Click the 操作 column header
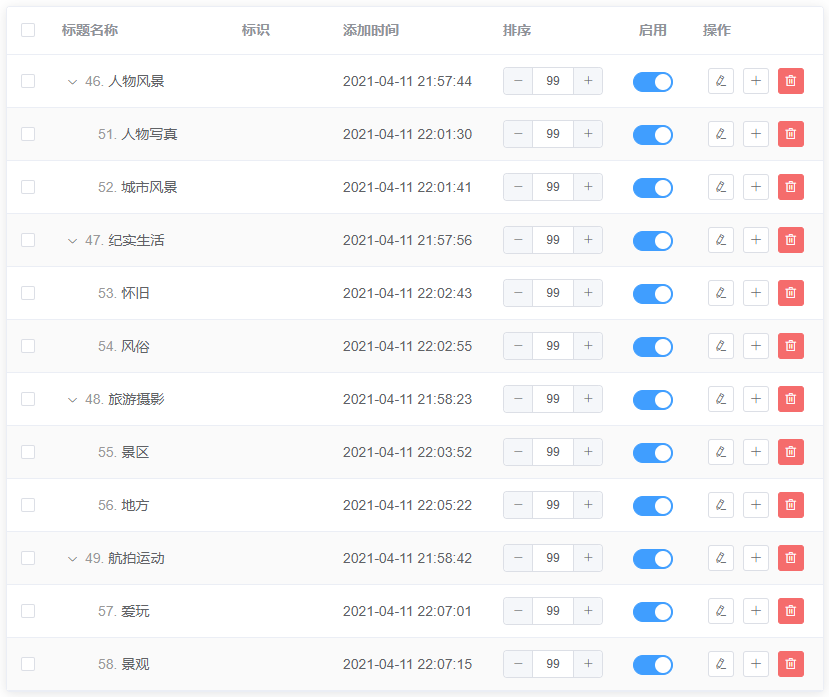This screenshot has height=697, width=829. [x=717, y=30]
